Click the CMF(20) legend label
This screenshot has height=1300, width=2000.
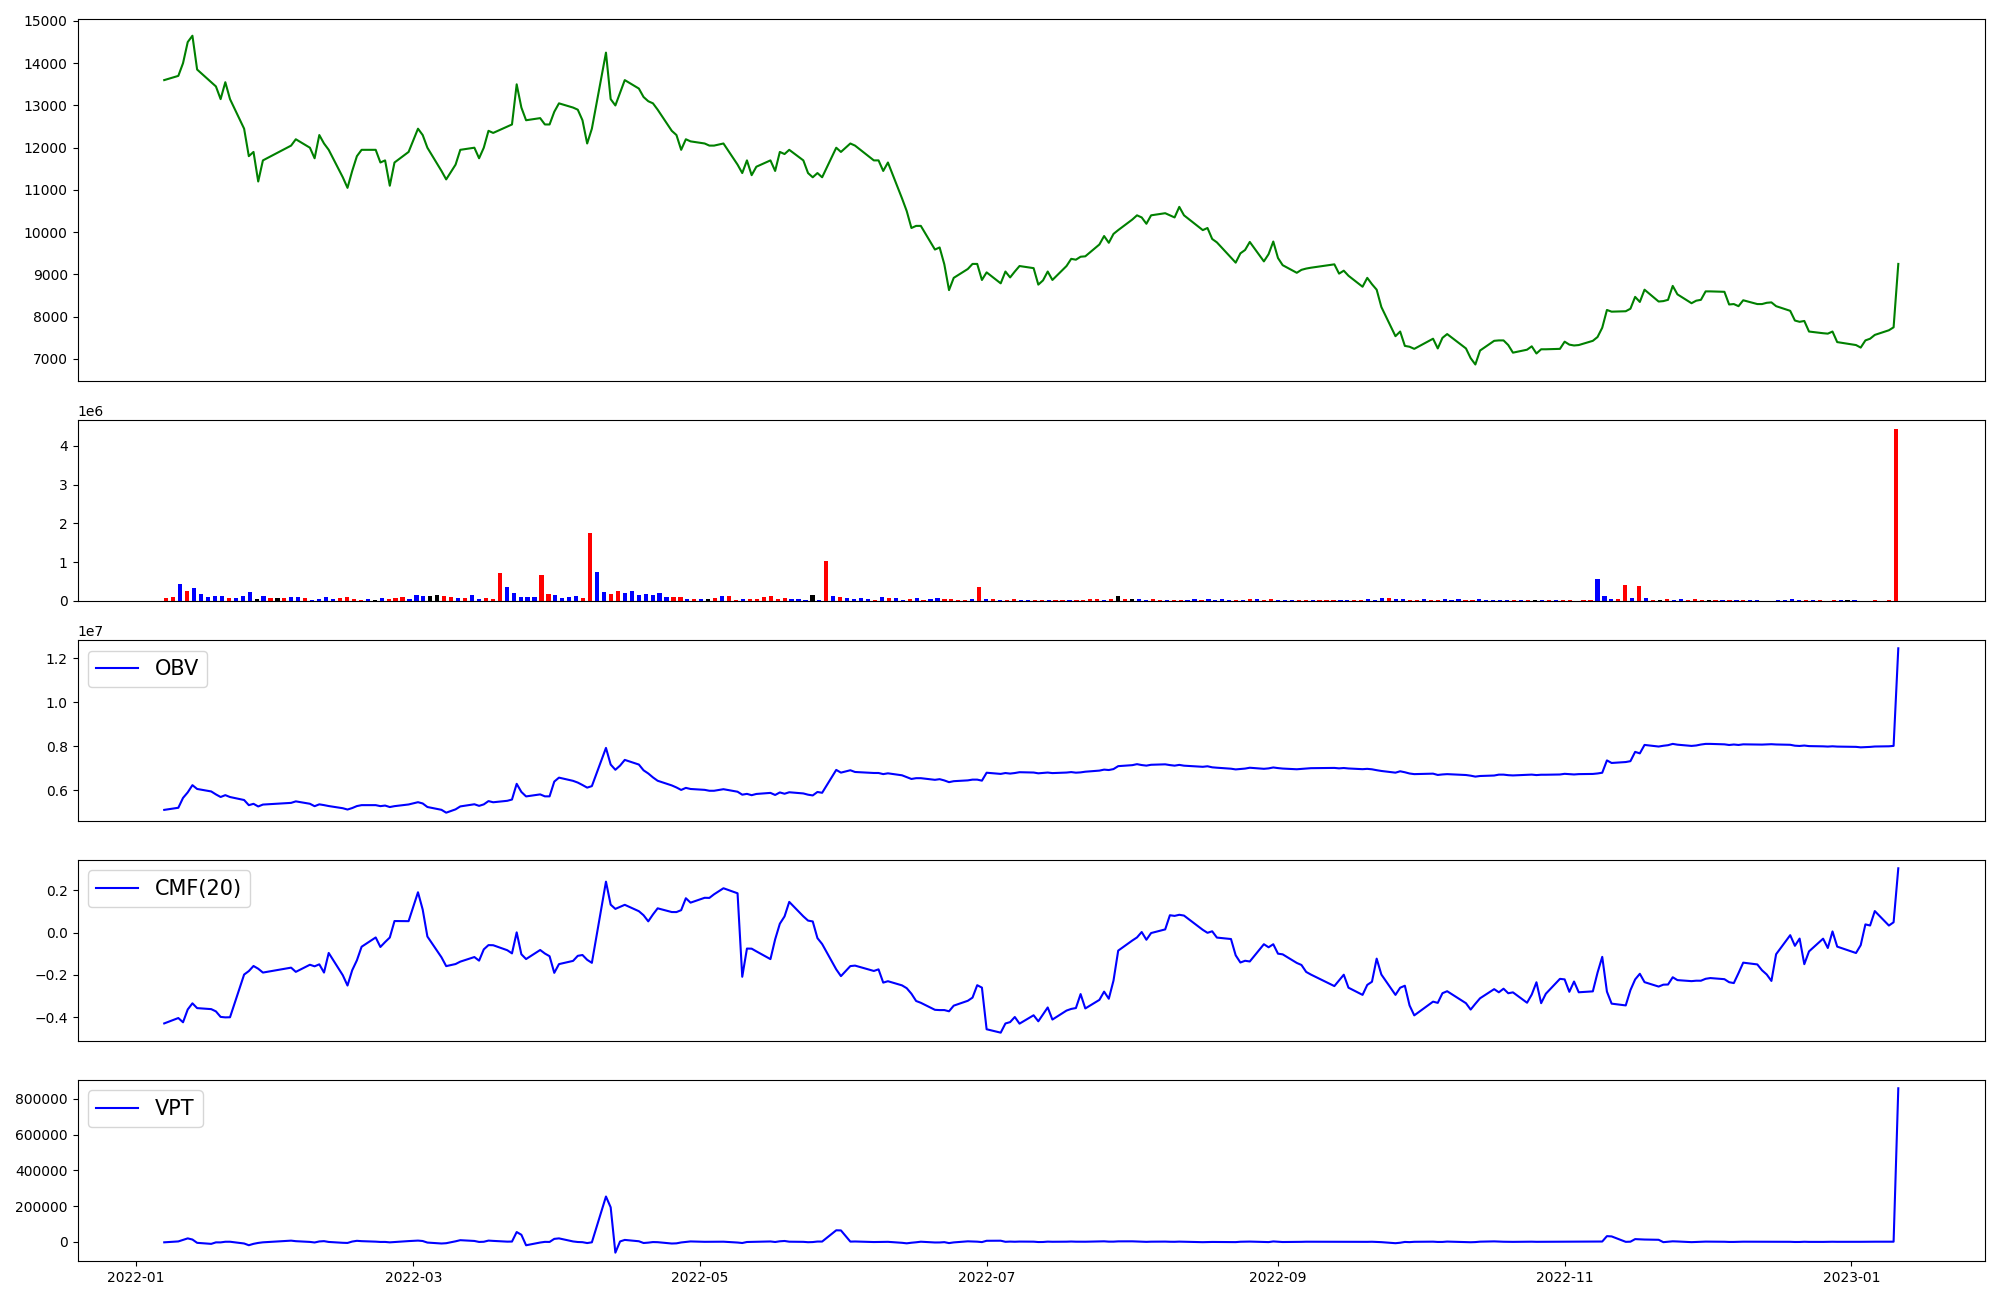point(197,888)
